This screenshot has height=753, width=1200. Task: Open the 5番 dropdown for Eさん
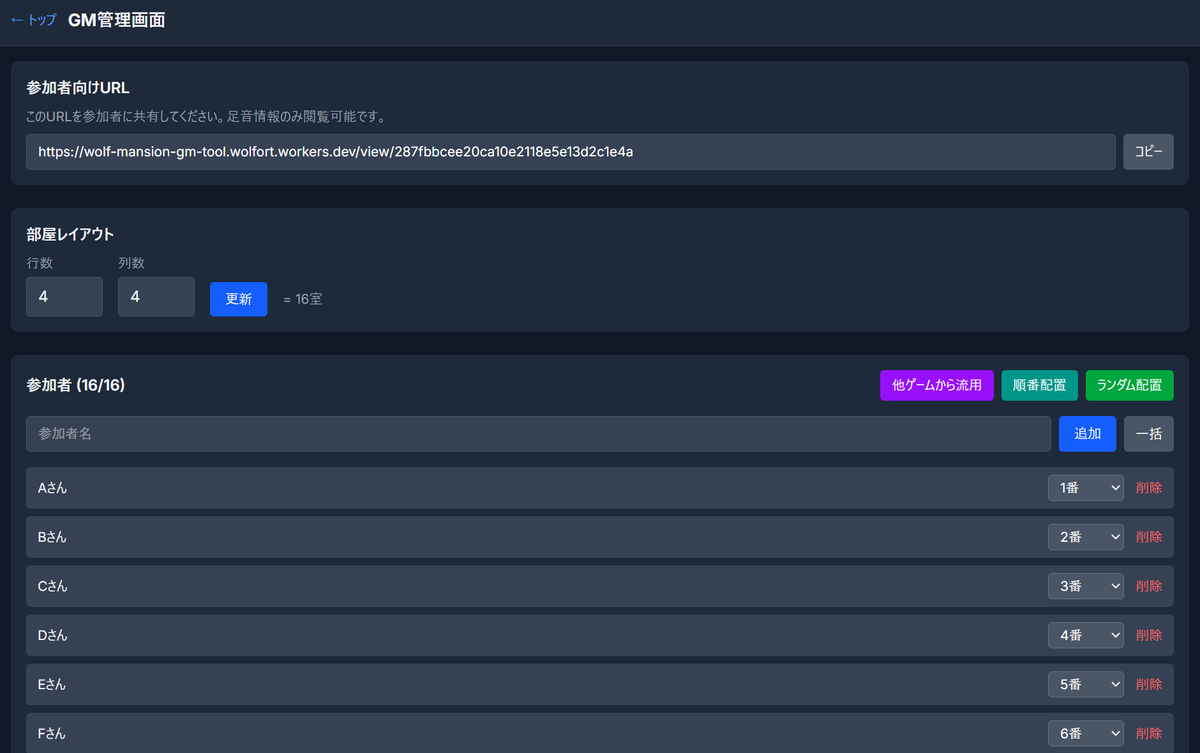[1086, 684]
